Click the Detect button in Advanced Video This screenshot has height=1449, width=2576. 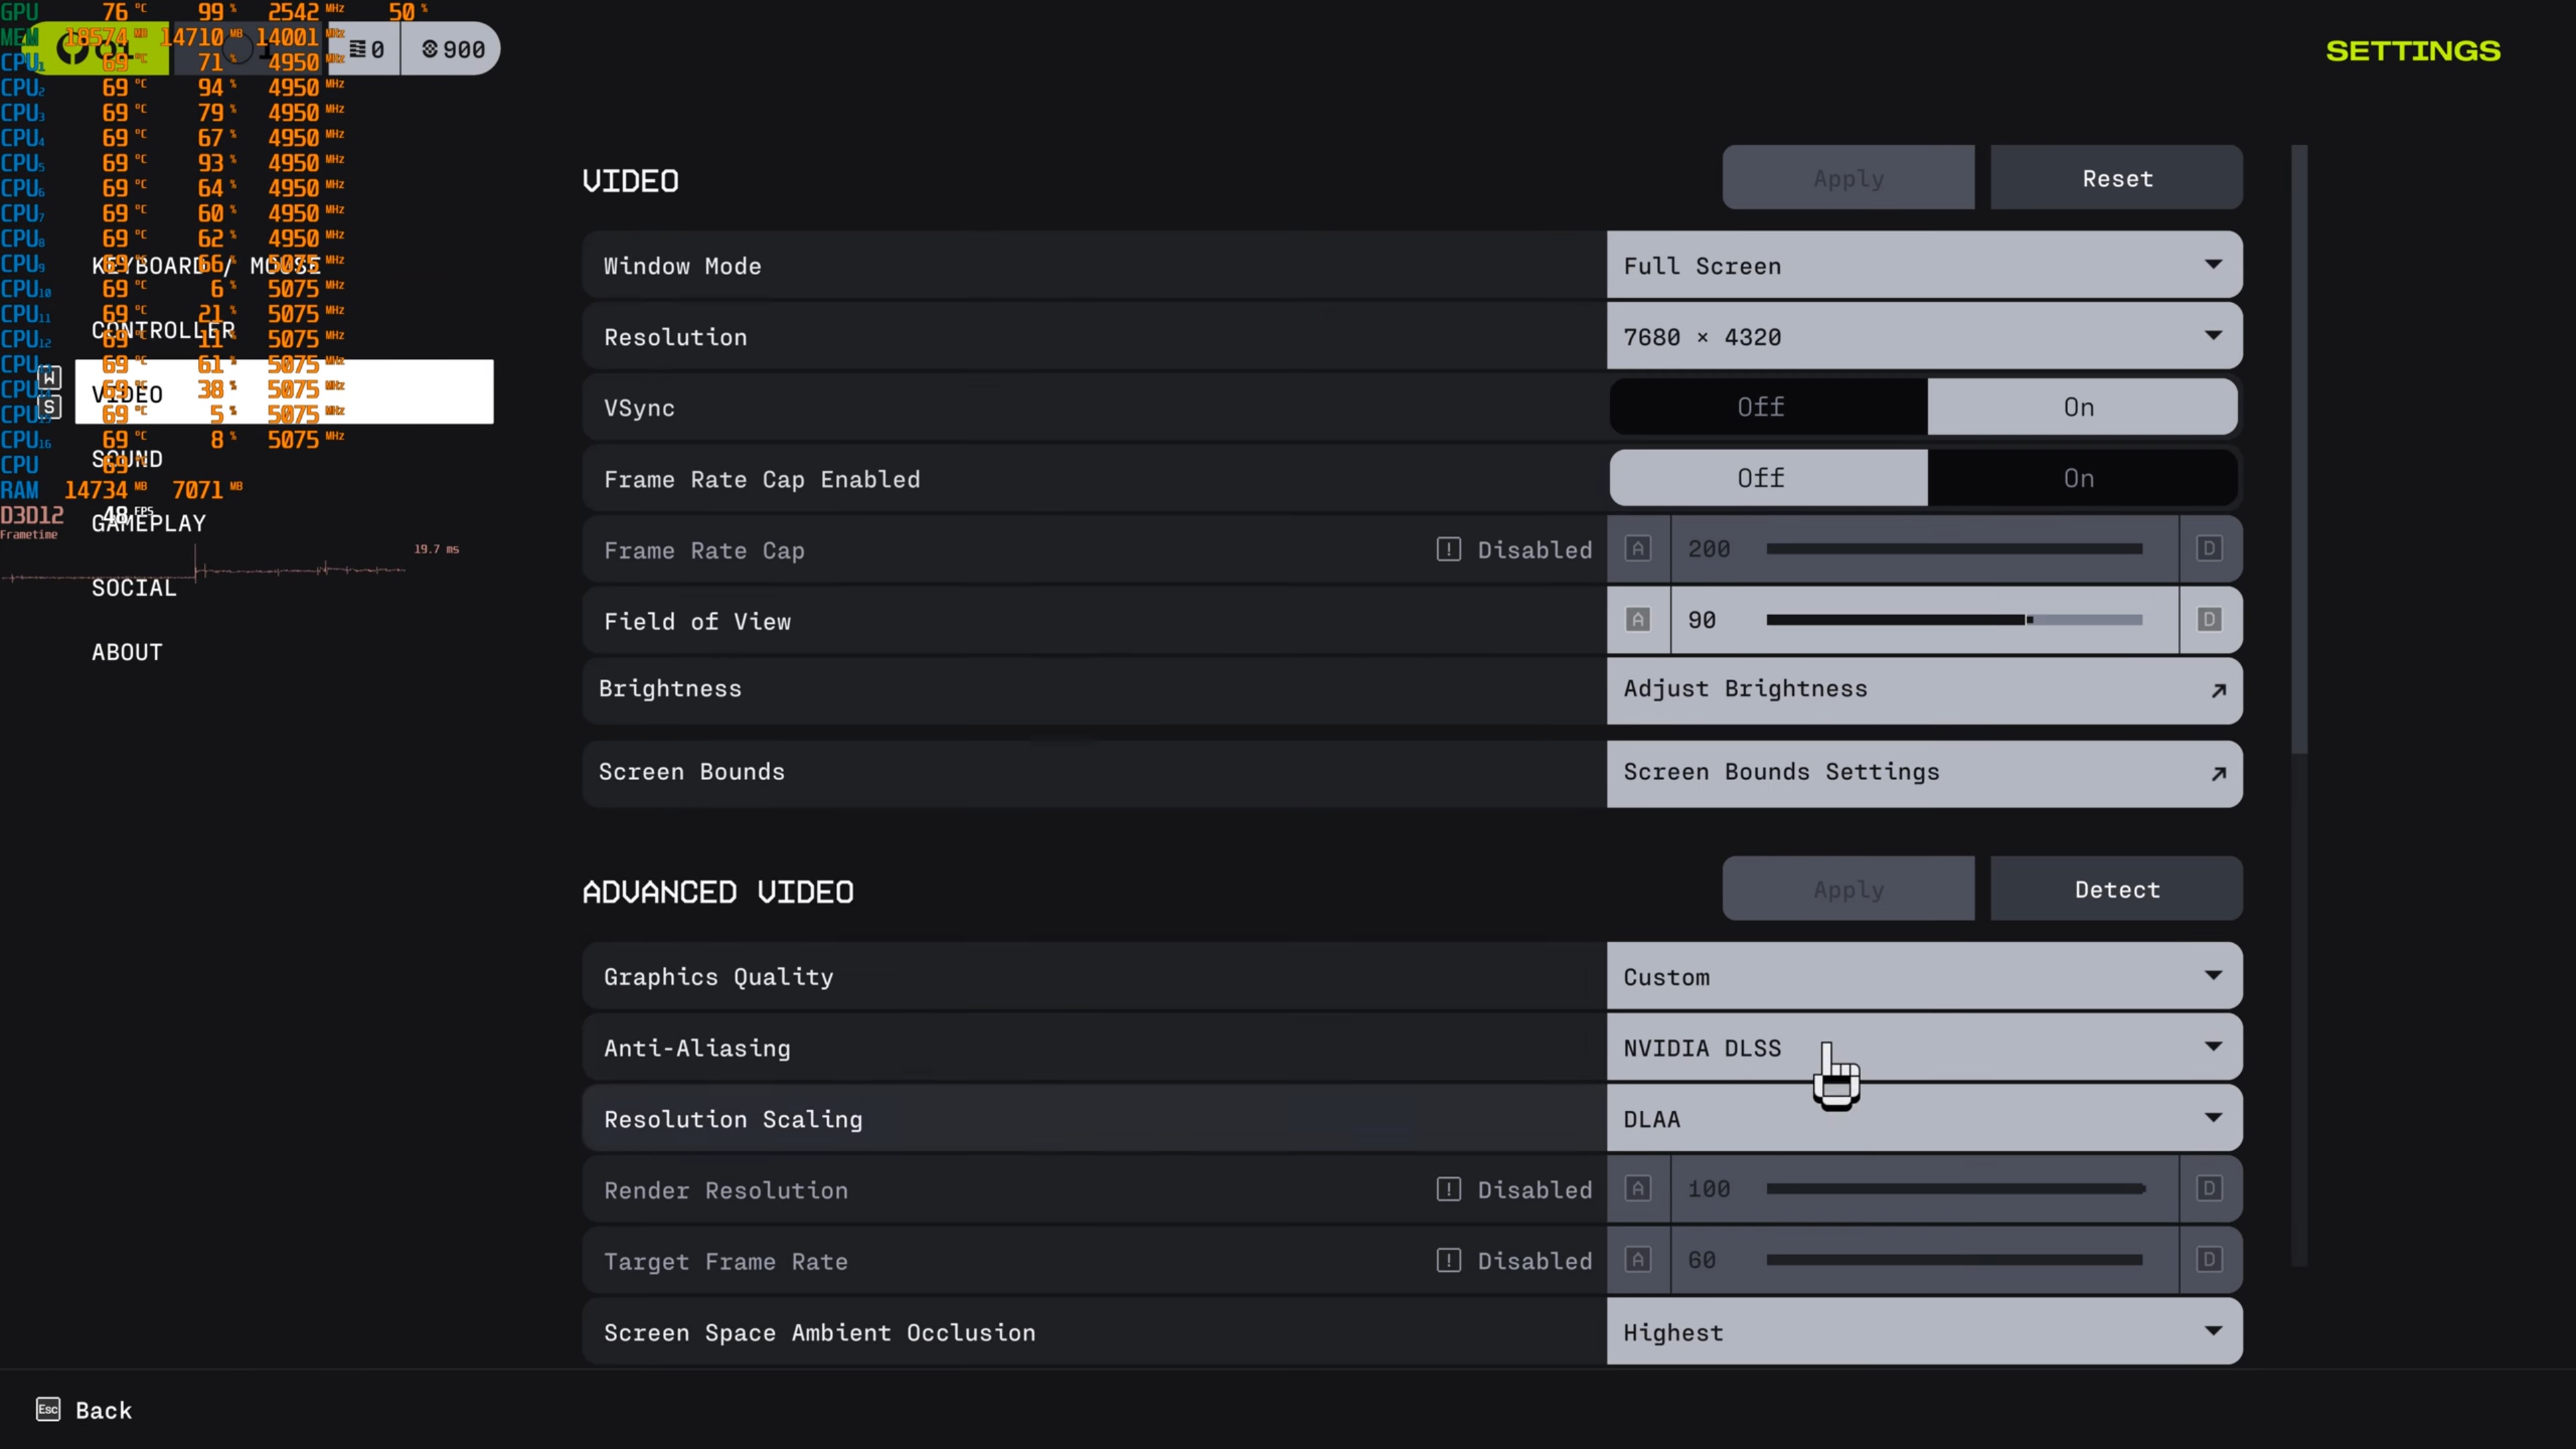2116,889
